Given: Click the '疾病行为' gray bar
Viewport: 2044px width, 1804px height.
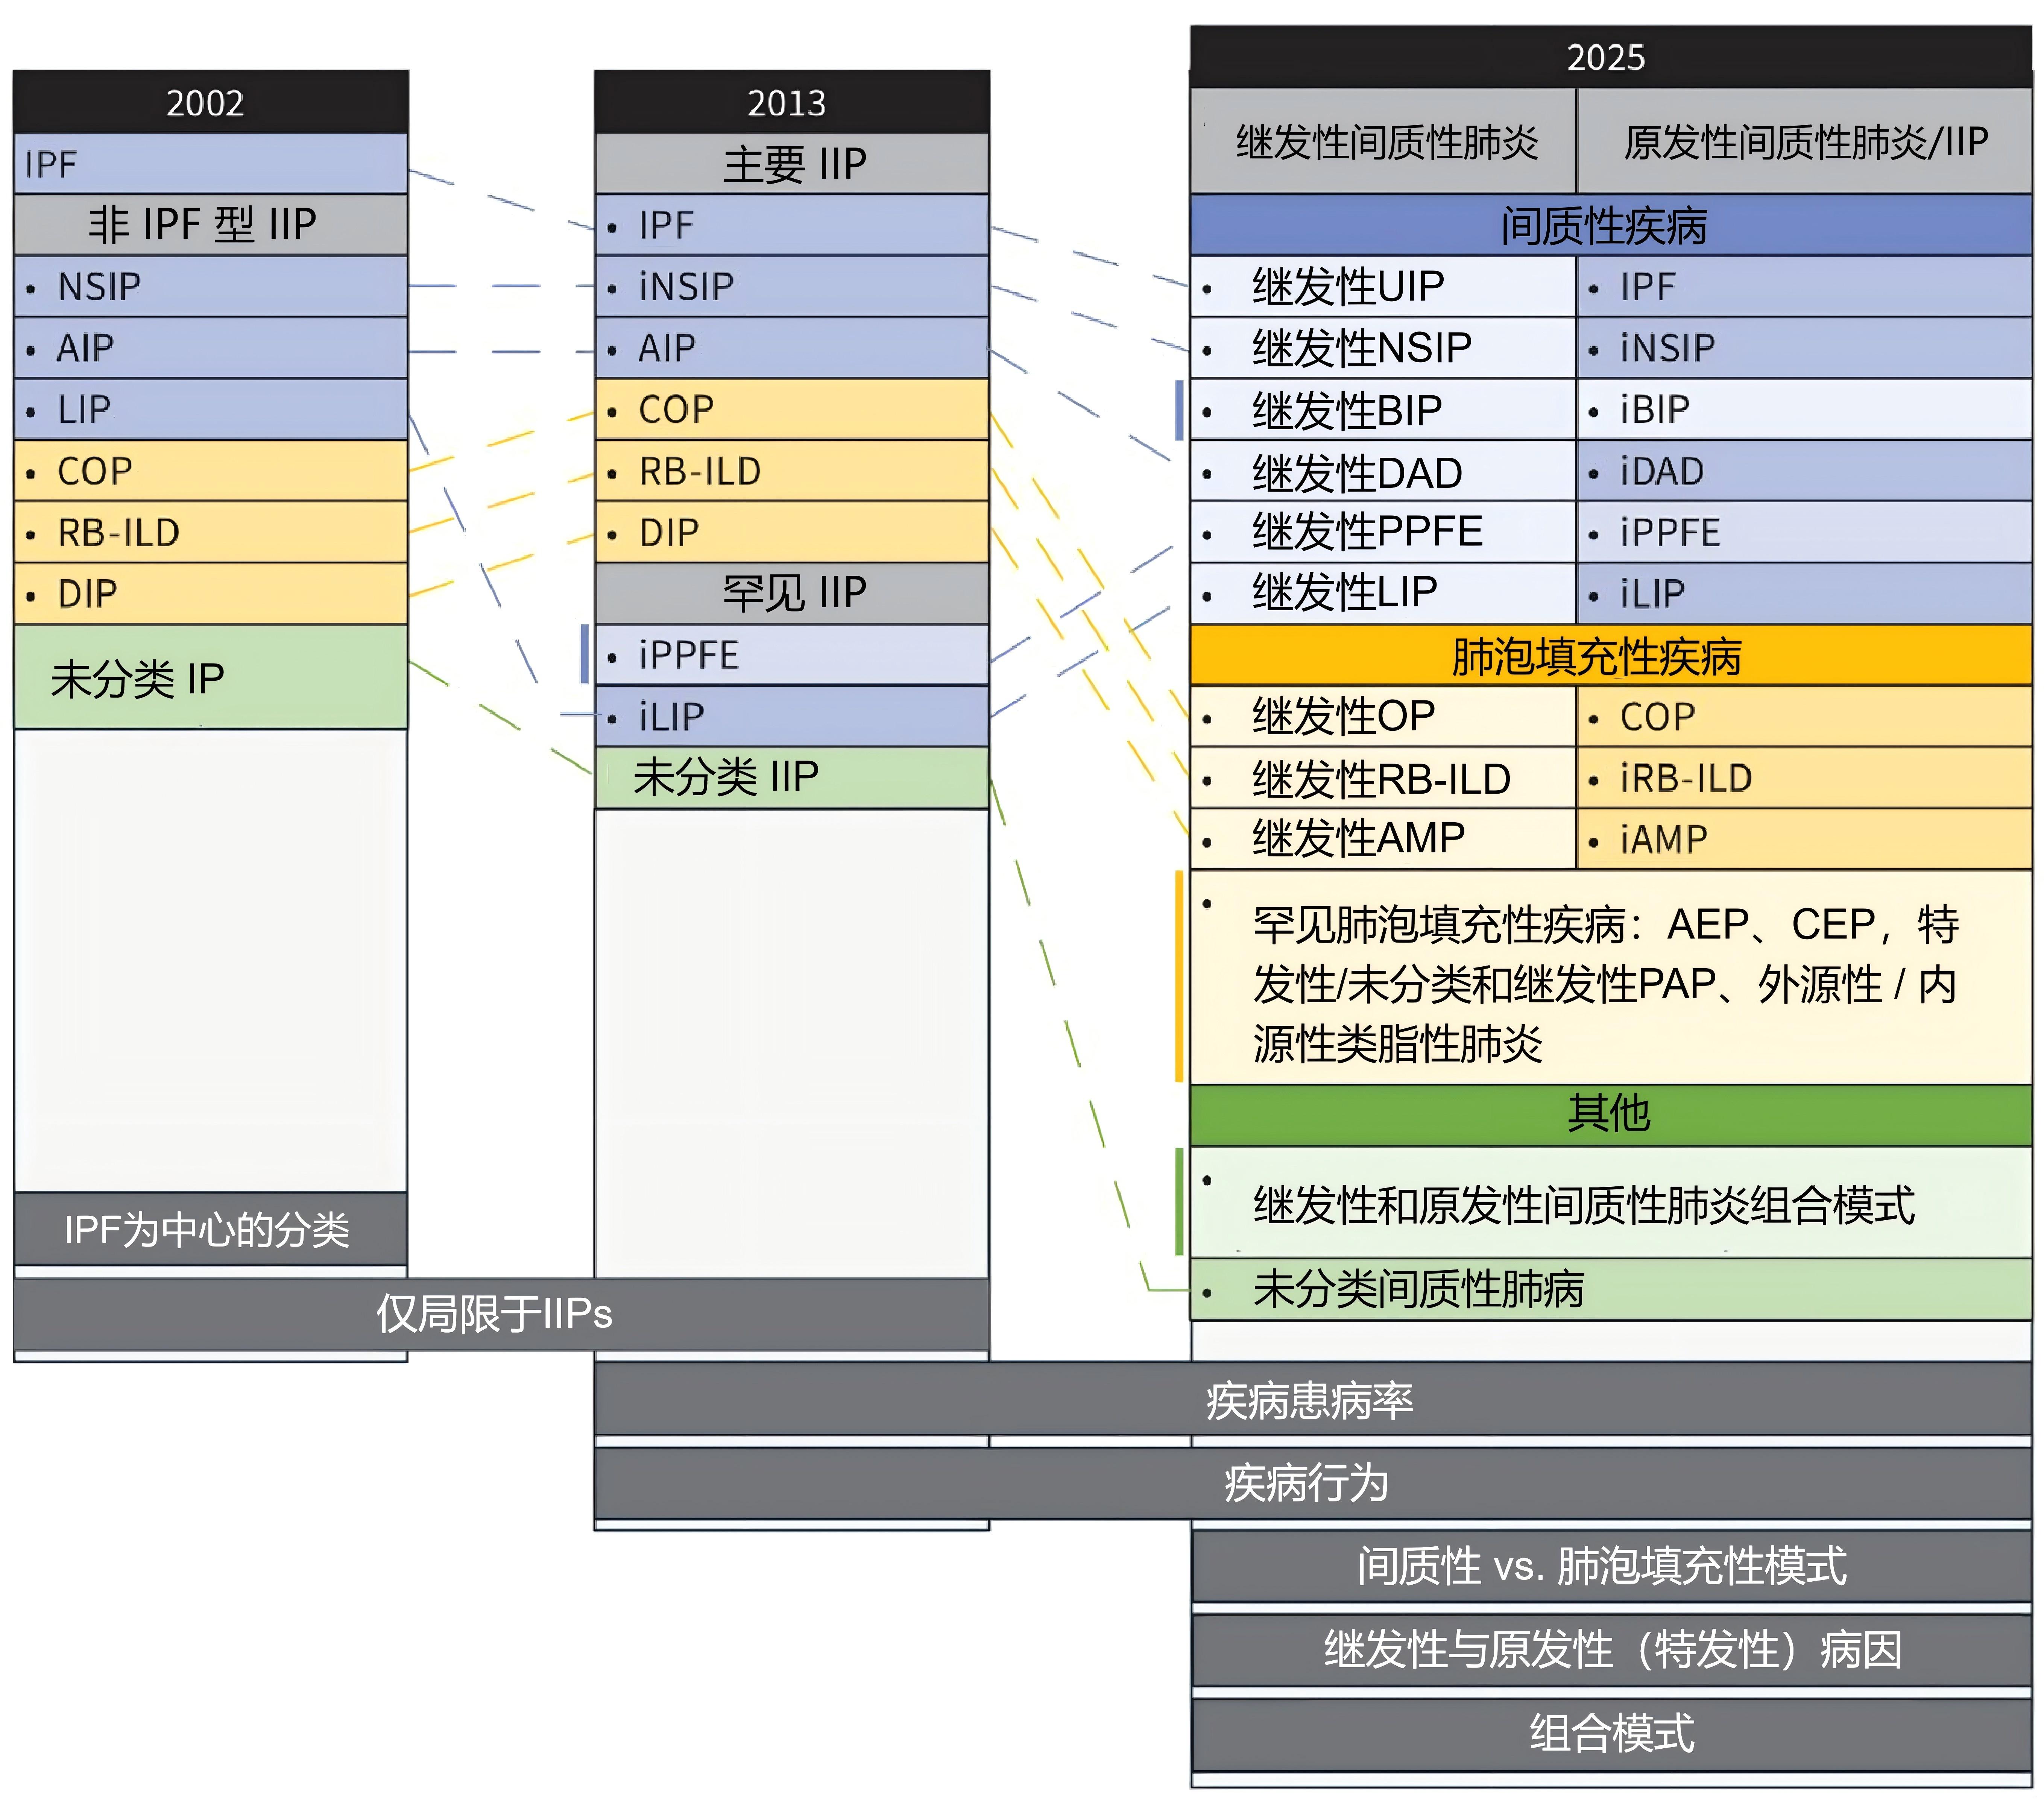Looking at the screenshot, I should (x=1313, y=1483).
